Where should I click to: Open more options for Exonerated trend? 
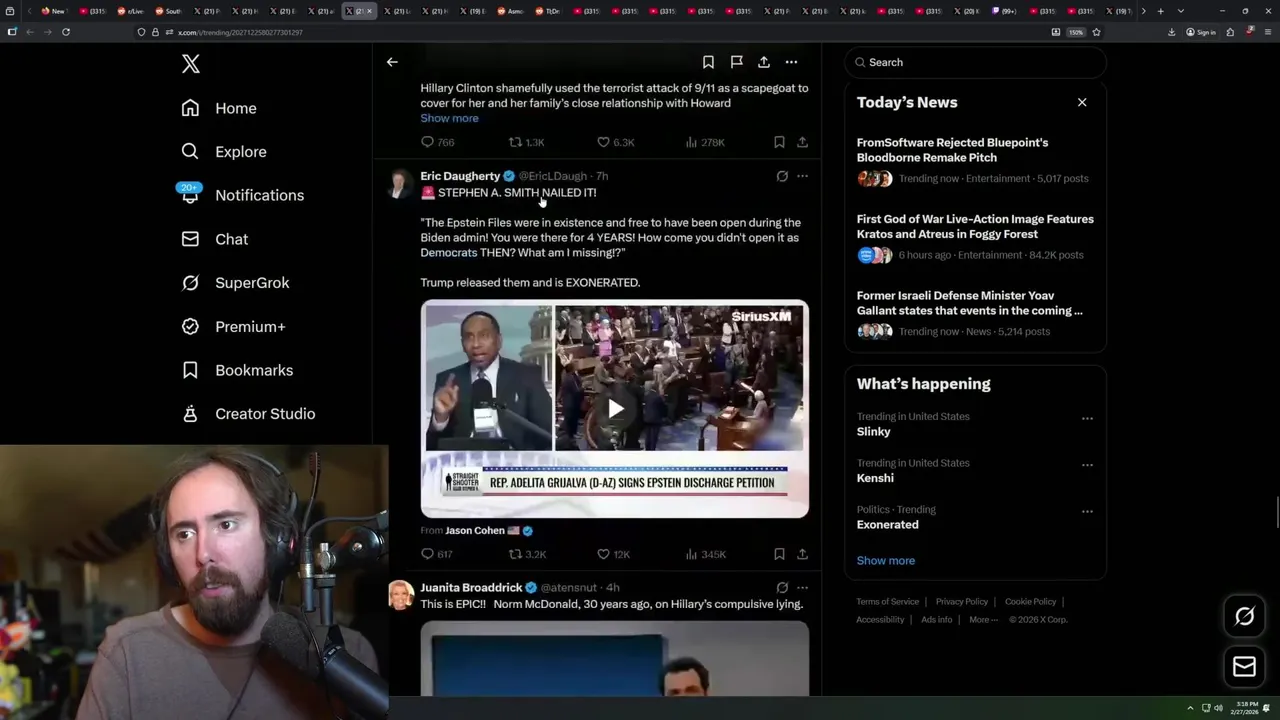pyautogui.click(x=1087, y=511)
